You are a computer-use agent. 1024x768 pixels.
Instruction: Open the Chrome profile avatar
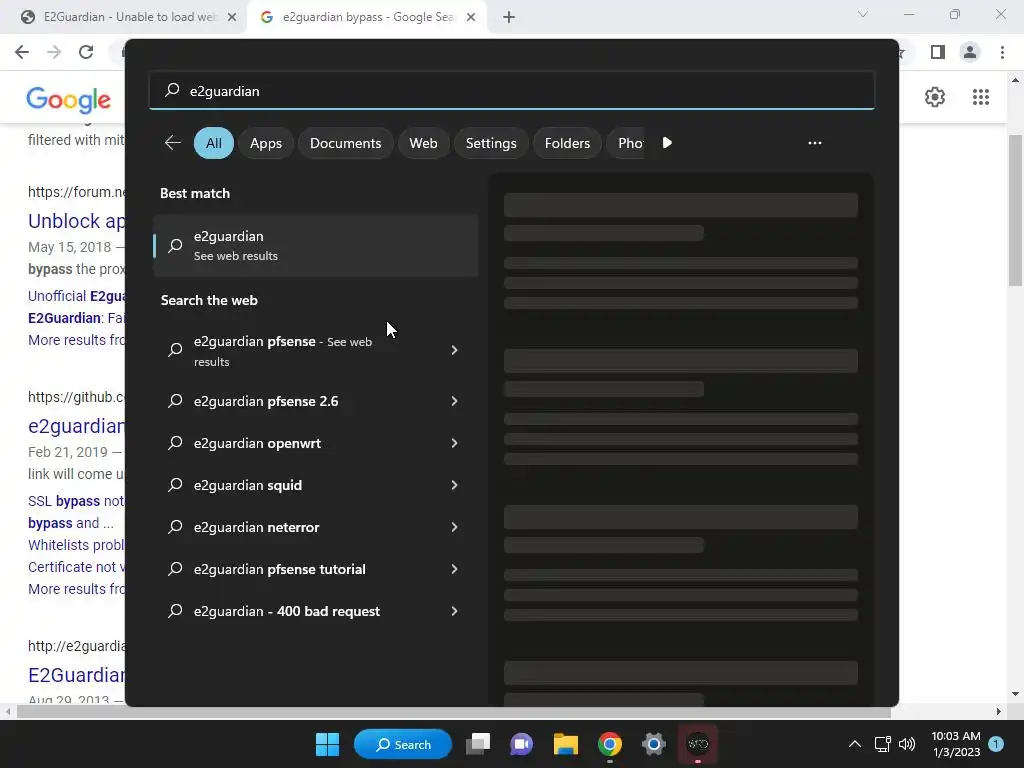pyautogui.click(x=970, y=52)
